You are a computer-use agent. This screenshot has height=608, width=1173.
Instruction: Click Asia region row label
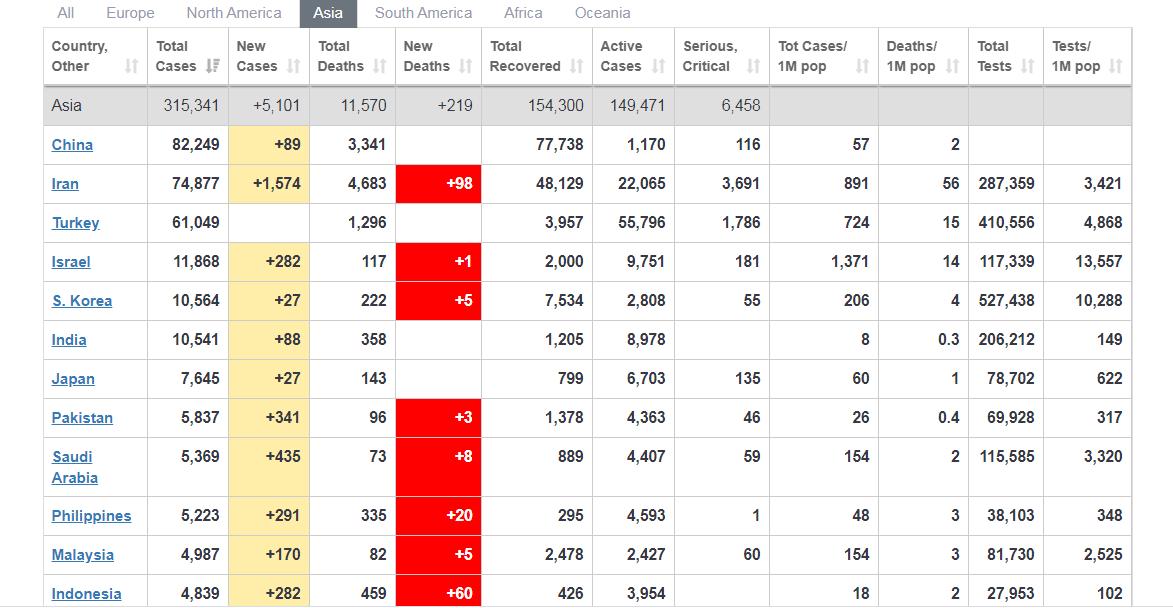pyautogui.click(x=67, y=105)
